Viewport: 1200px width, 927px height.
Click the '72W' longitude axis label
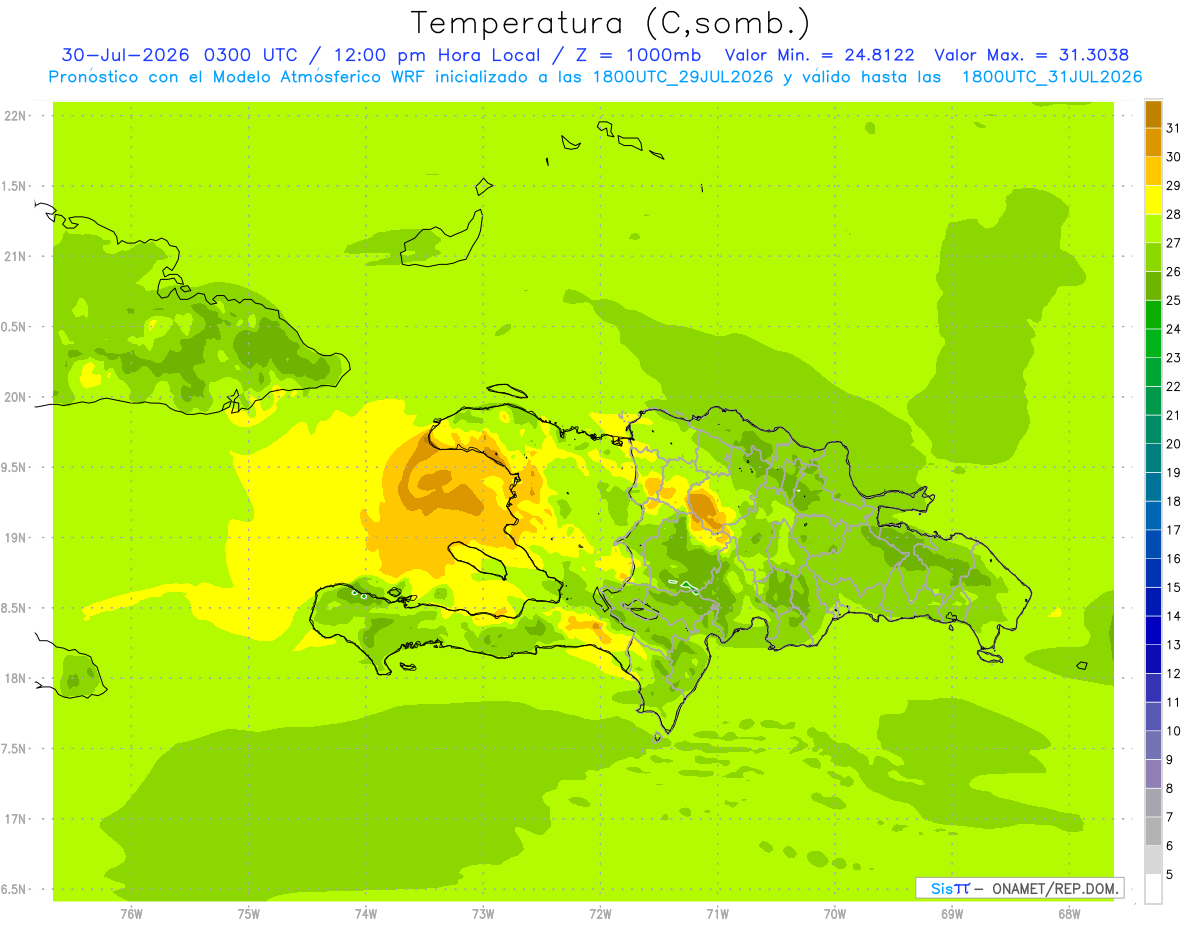point(600,914)
